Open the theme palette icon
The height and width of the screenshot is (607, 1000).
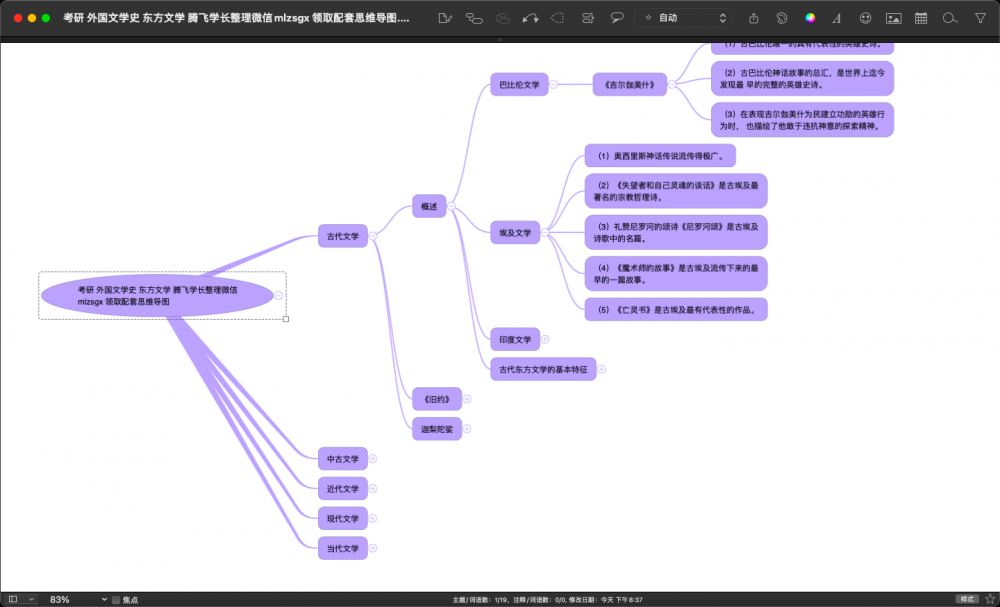[782, 18]
